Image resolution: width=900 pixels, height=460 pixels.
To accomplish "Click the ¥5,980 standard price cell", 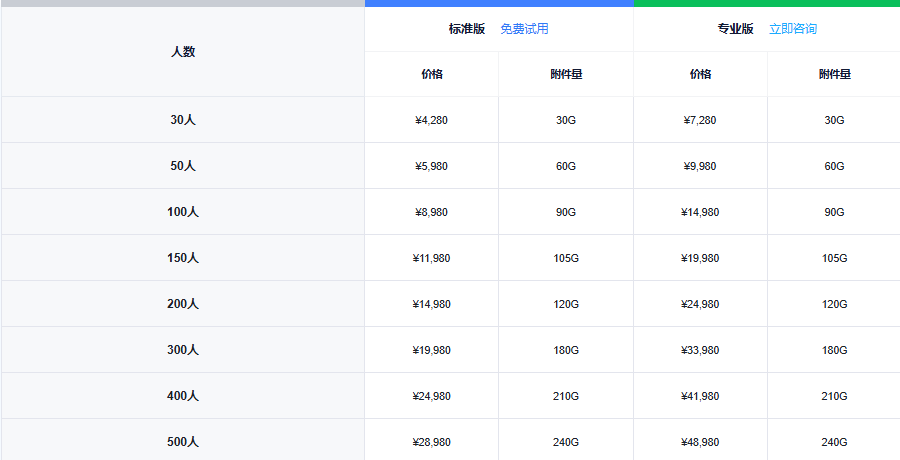I will point(432,167).
